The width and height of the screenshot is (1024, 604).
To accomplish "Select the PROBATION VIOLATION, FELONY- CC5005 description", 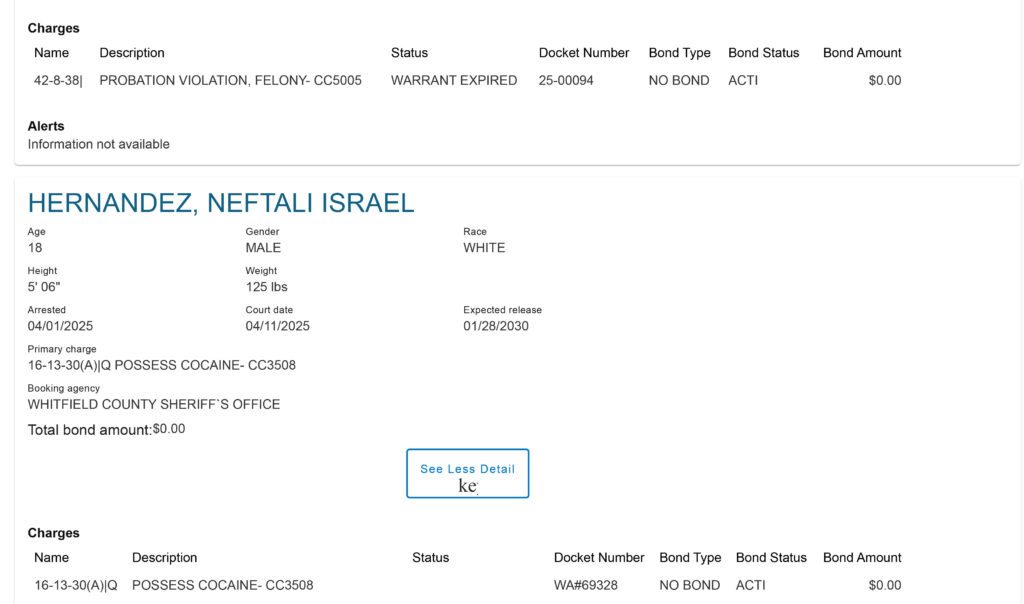I will click(x=231, y=80).
